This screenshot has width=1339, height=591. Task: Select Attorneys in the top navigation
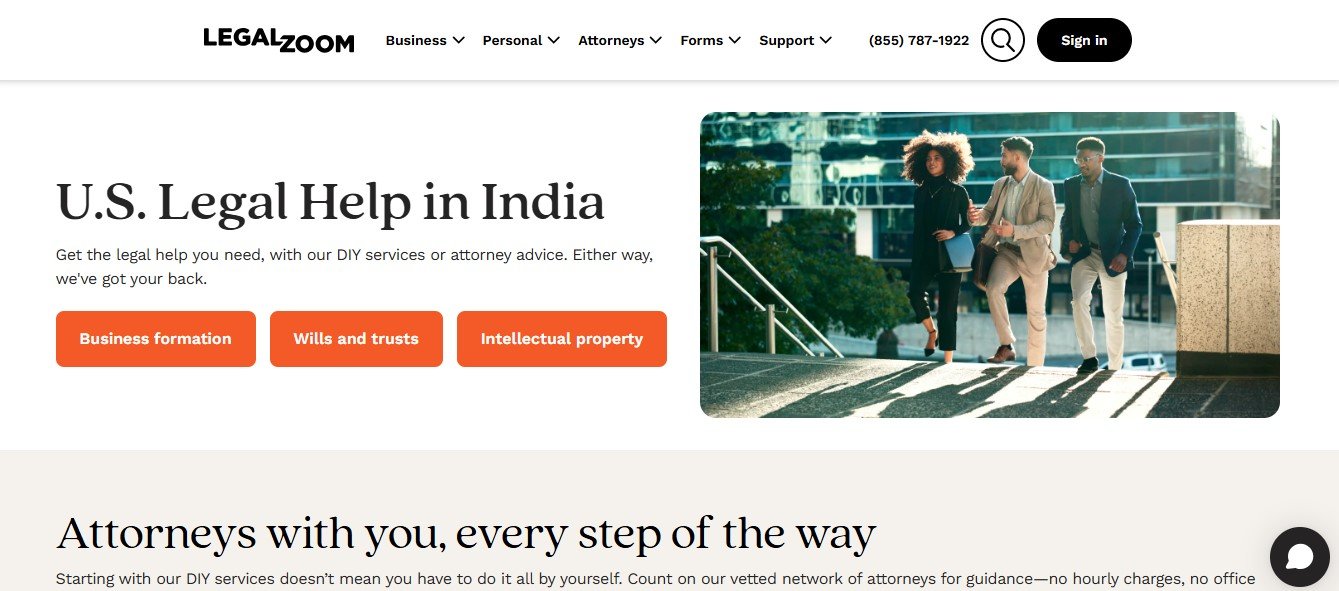point(611,40)
